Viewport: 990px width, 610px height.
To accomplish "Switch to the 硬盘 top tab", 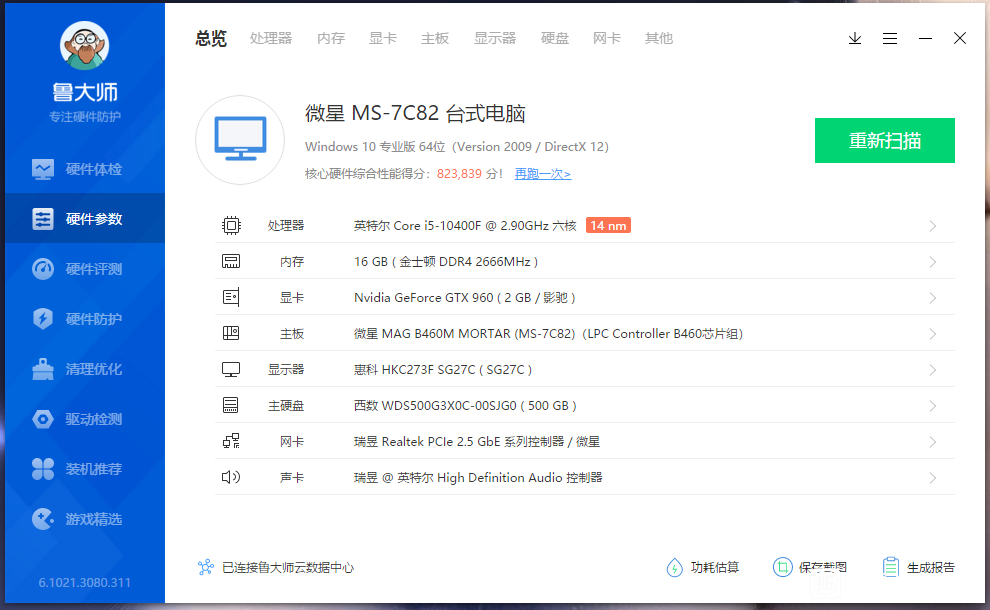I will [555, 39].
